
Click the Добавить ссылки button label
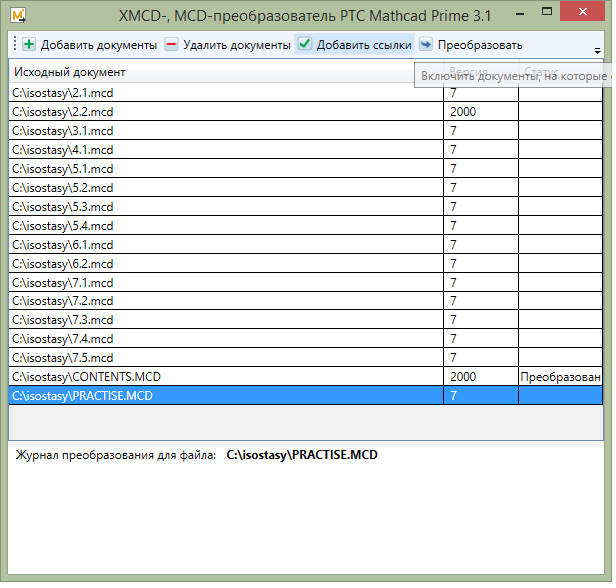364,45
